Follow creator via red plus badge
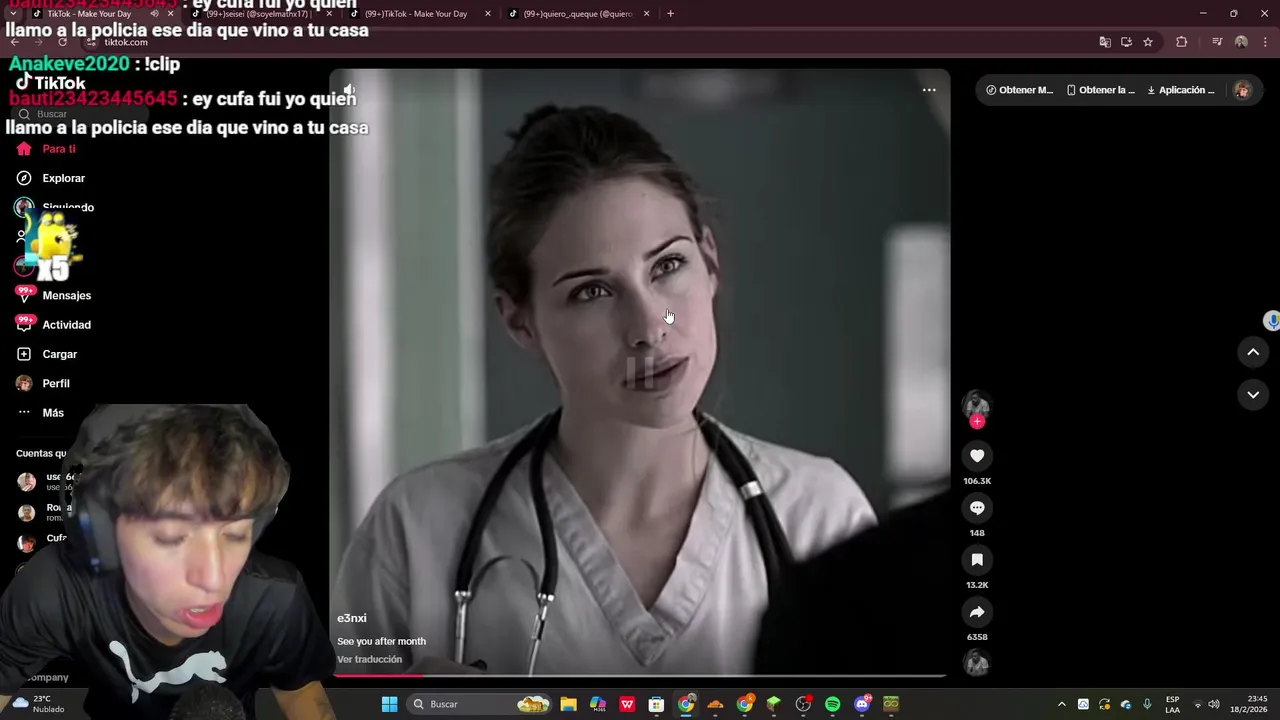1280x720 pixels. tap(977, 422)
